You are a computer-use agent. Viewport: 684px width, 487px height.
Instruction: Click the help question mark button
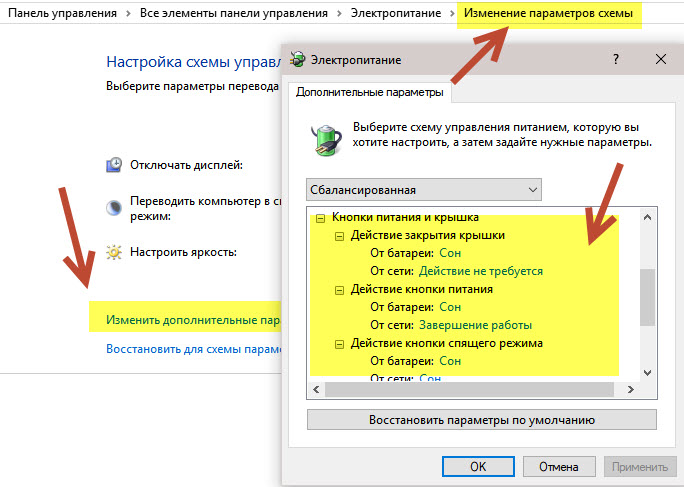click(x=616, y=59)
